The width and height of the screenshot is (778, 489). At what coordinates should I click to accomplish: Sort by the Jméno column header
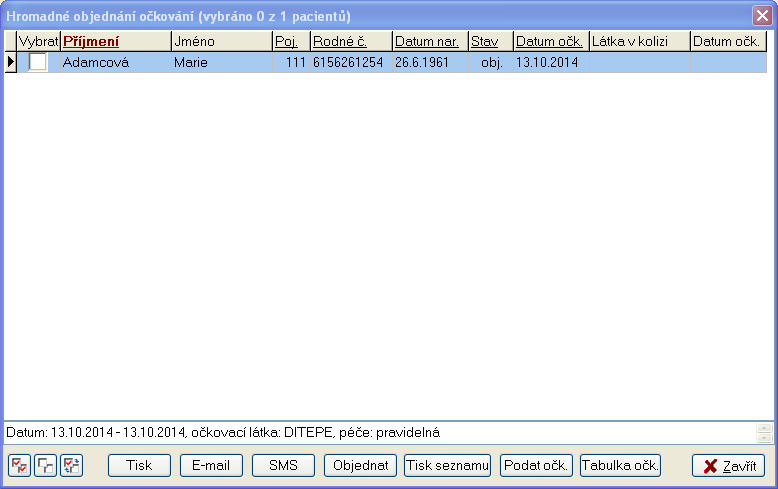pyautogui.click(x=220, y=41)
